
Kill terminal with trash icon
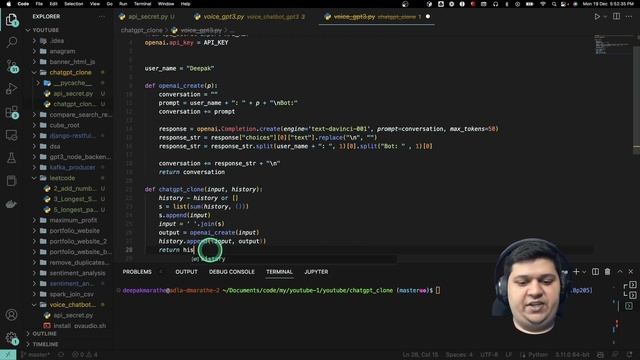pos(607,271)
